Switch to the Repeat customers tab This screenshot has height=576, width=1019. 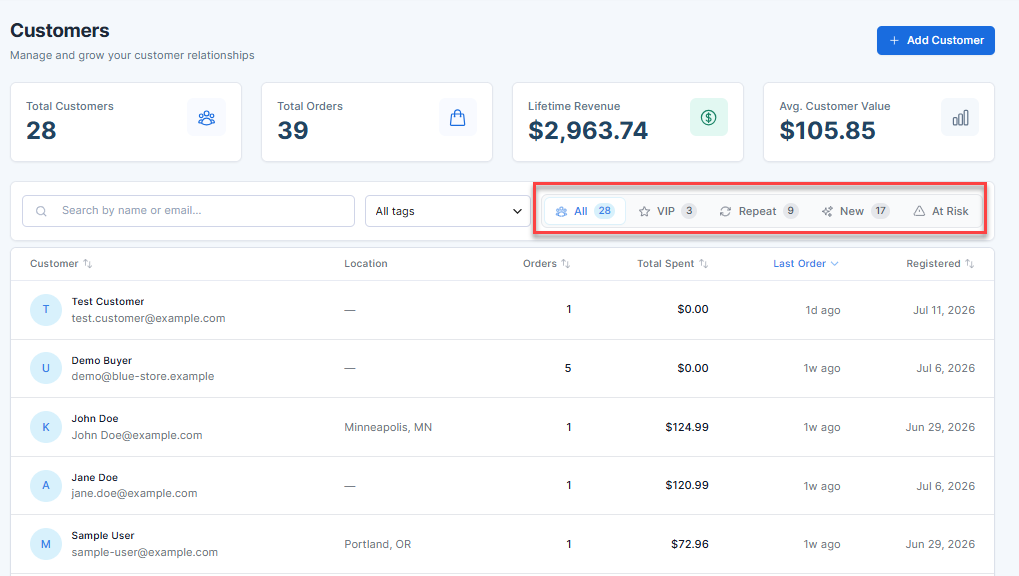point(758,211)
